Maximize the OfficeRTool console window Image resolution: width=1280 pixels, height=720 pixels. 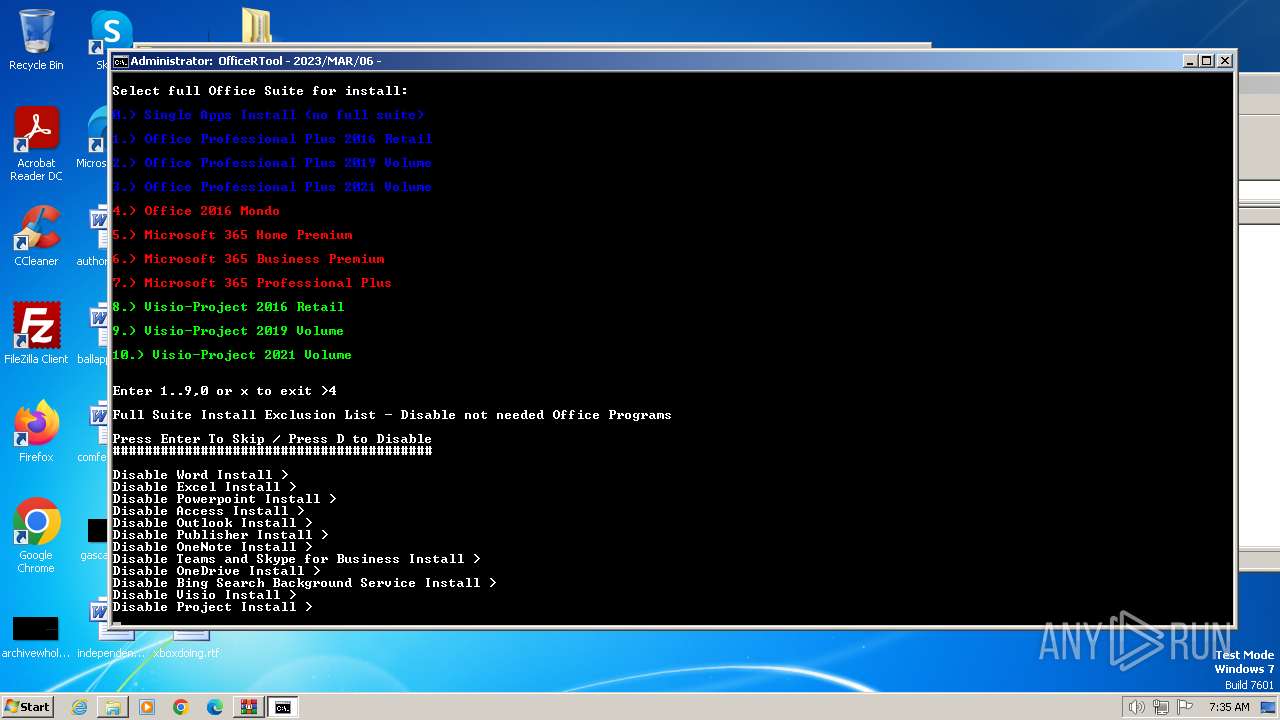[x=1207, y=61]
